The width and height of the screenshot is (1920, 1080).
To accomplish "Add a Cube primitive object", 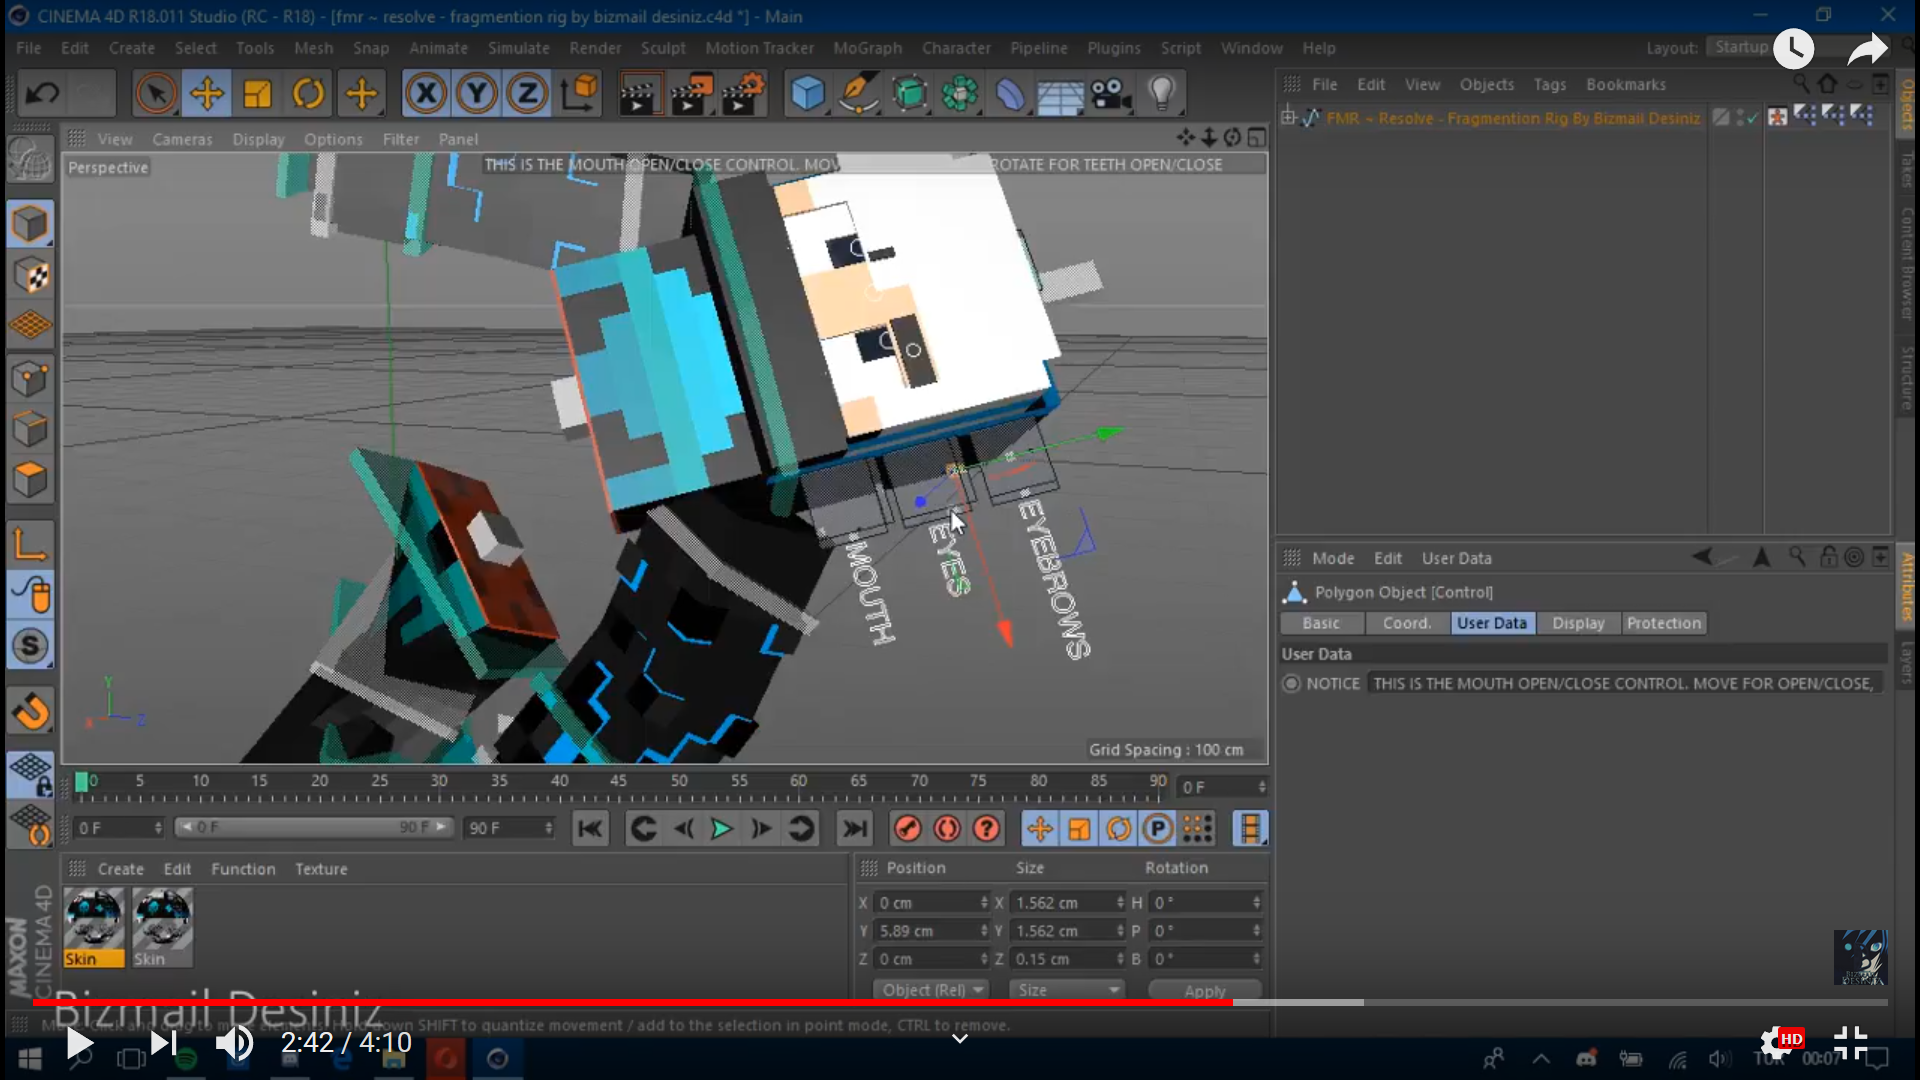I will (x=807, y=93).
